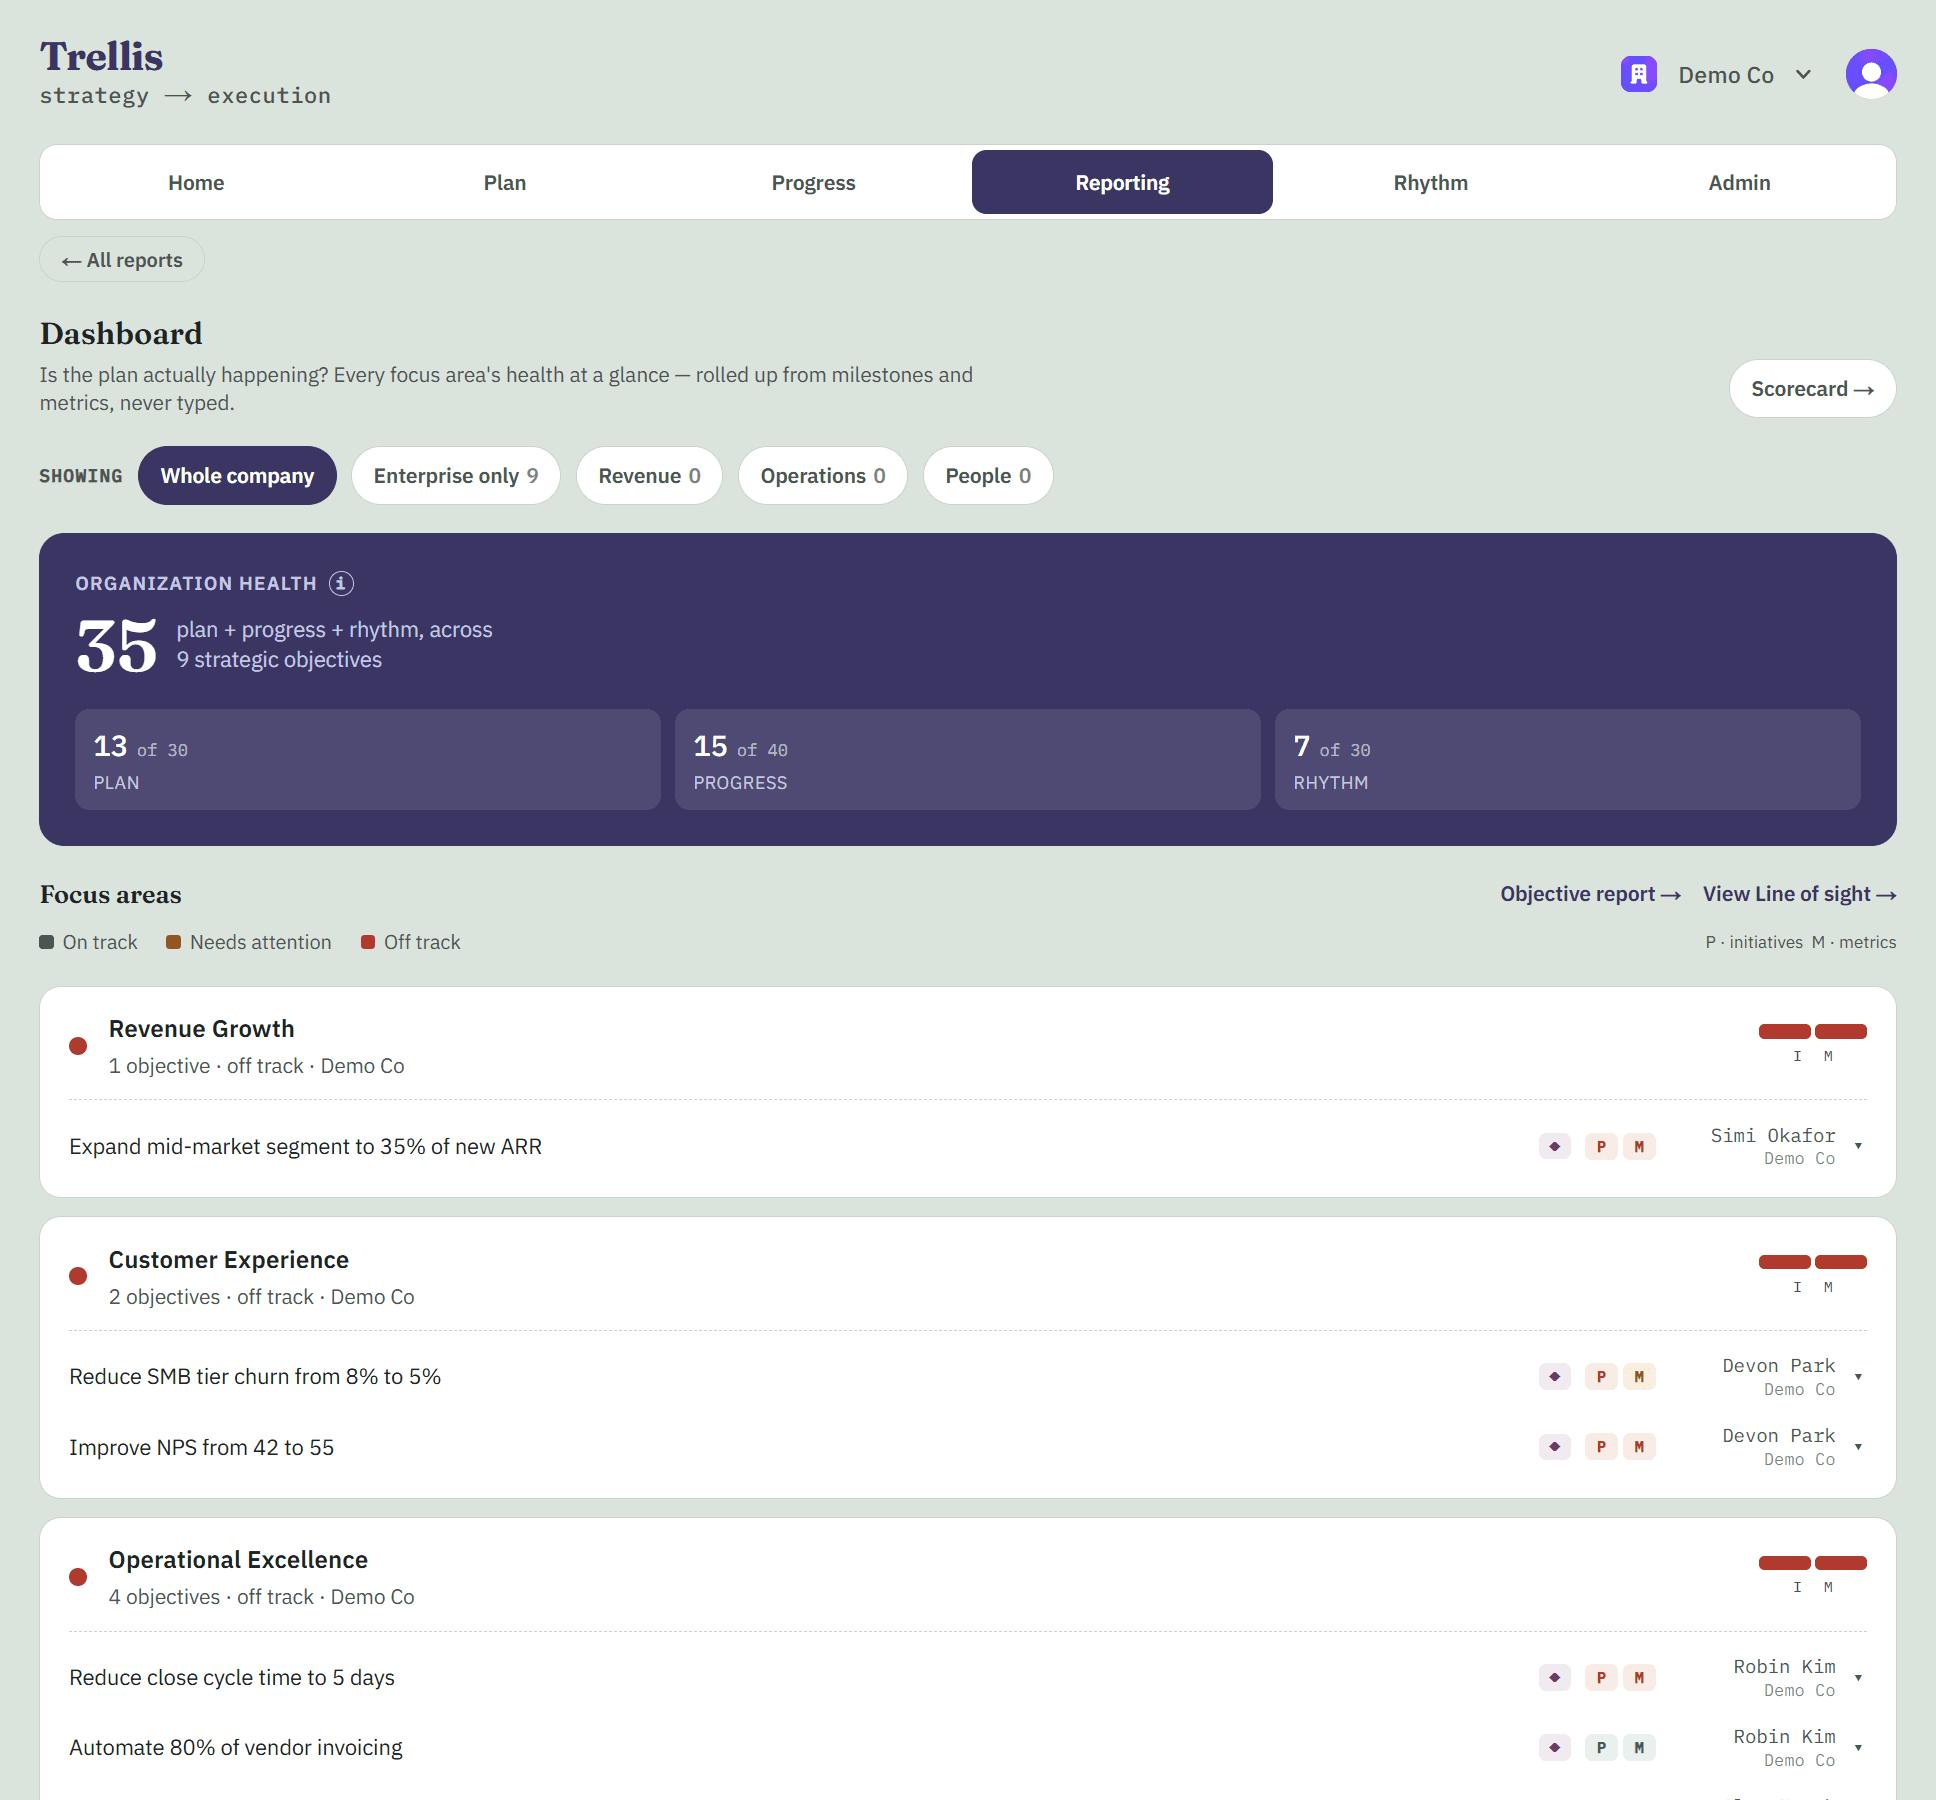The image size is (1936, 1800).
Task: Open the Progress tab
Action: [x=813, y=182]
